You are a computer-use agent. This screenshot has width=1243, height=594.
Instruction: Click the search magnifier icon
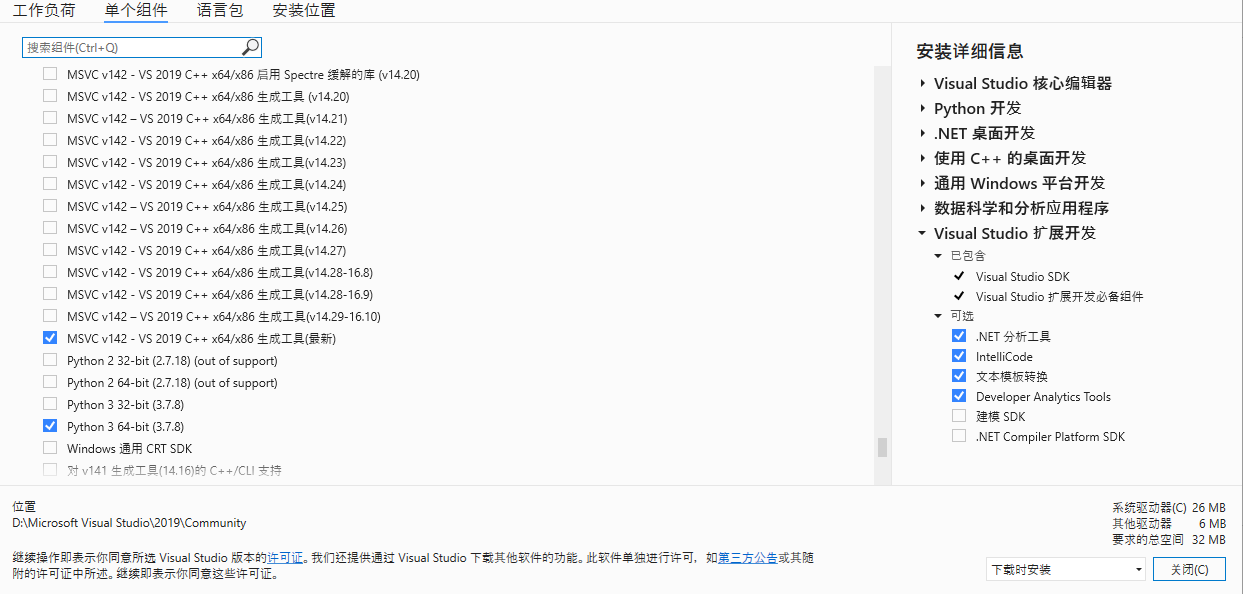pyautogui.click(x=250, y=46)
